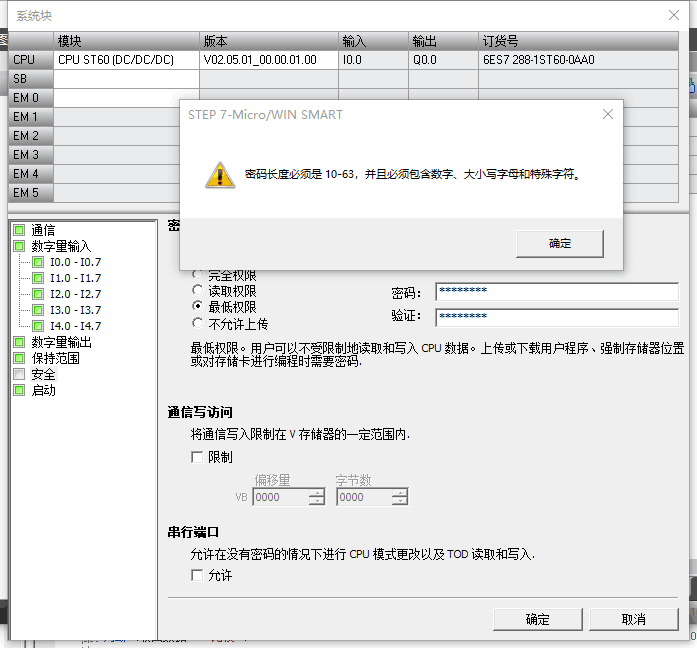
Task: Click the yellow warning icon in dialog
Action: point(219,174)
